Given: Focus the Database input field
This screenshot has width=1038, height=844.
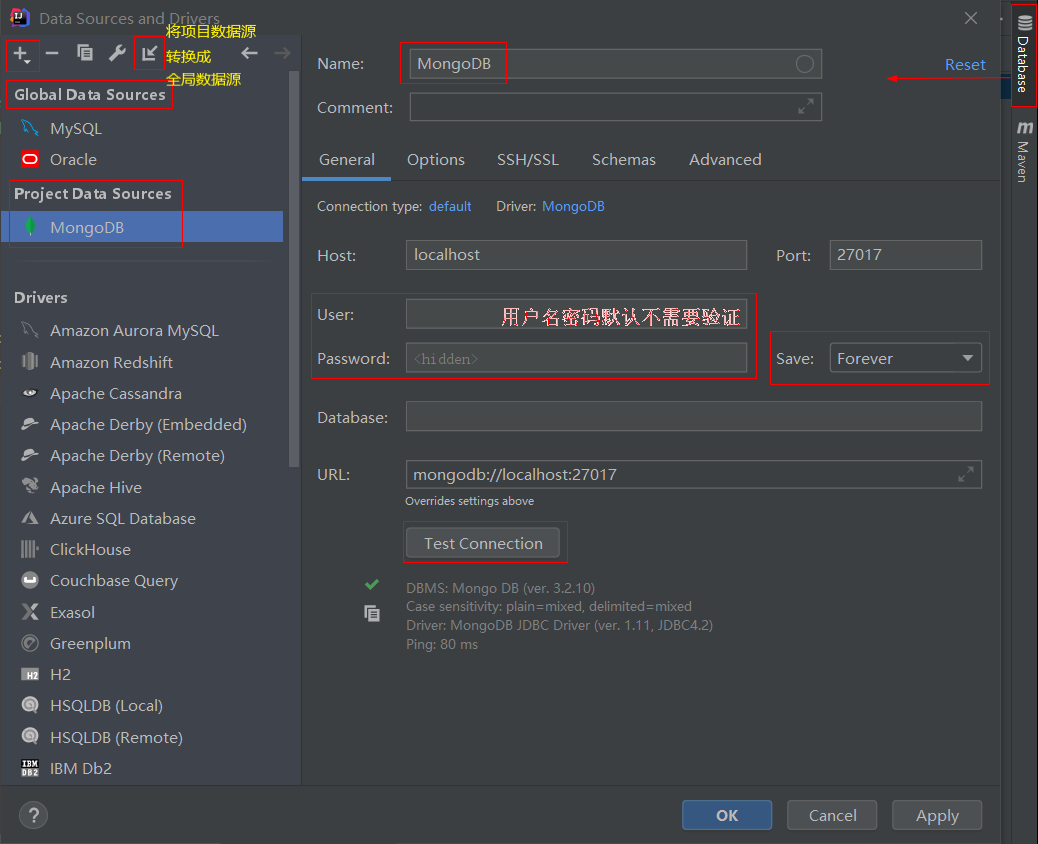Looking at the screenshot, I should point(694,416).
